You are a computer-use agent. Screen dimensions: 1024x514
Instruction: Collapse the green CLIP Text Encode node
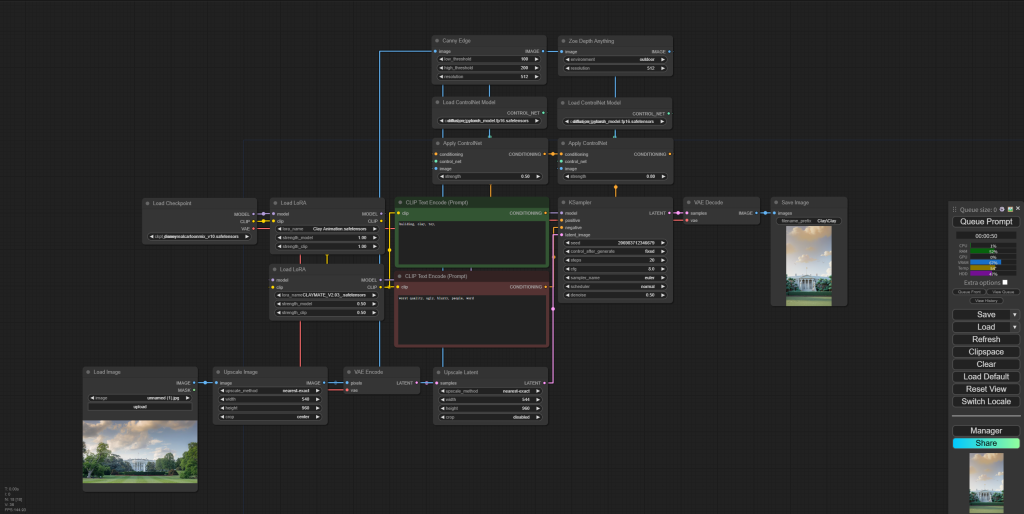point(400,202)
